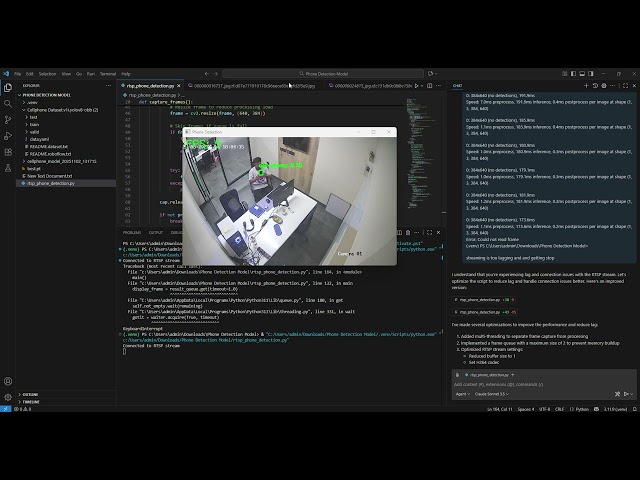Open the Accounts icon in activity bar
640x480 pixels.
point(8,381)
